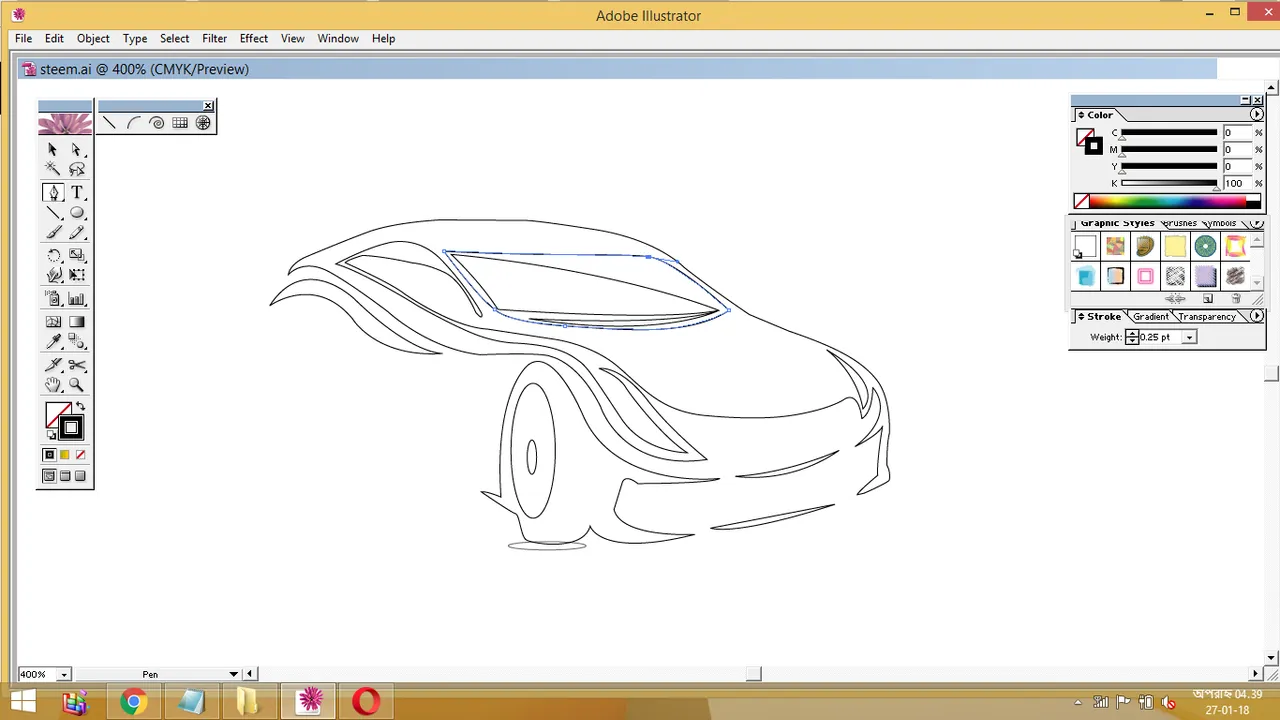
Task: Select the Paintbrush tool
Action: click(53, 233)
